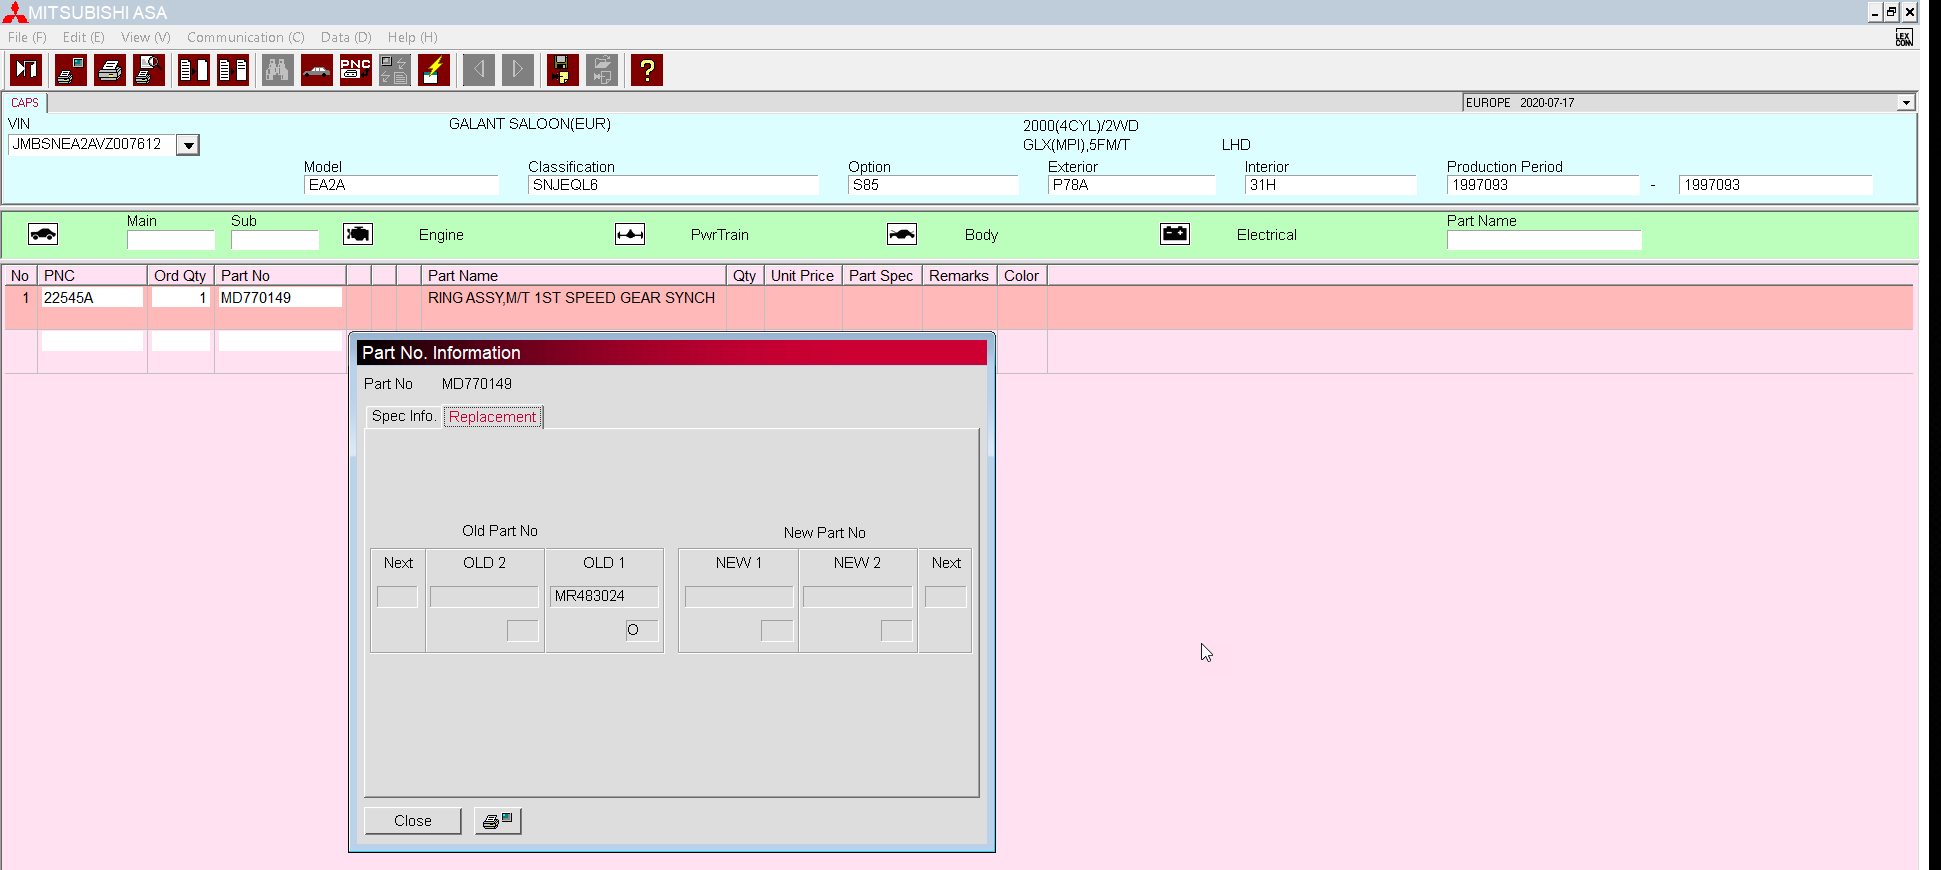Image resolution: width=1941 pixels, height=870 pixels.
Task: Click the red car vehicle toolbar icon
Action: pyautogui.click(x=317, y=70)
